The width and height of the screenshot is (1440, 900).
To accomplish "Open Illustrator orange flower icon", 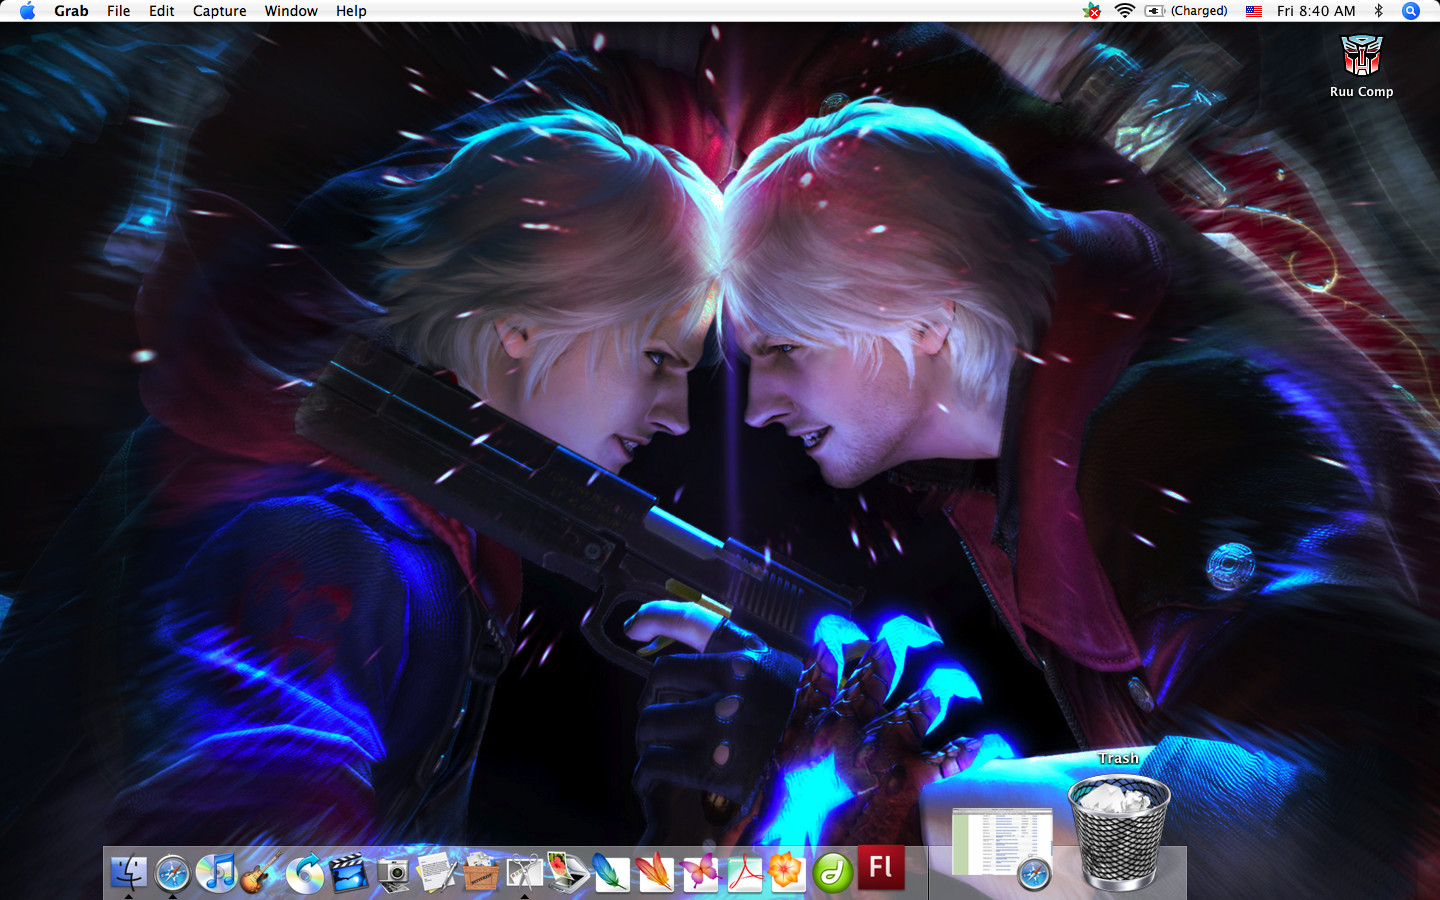I will (787, 873).
